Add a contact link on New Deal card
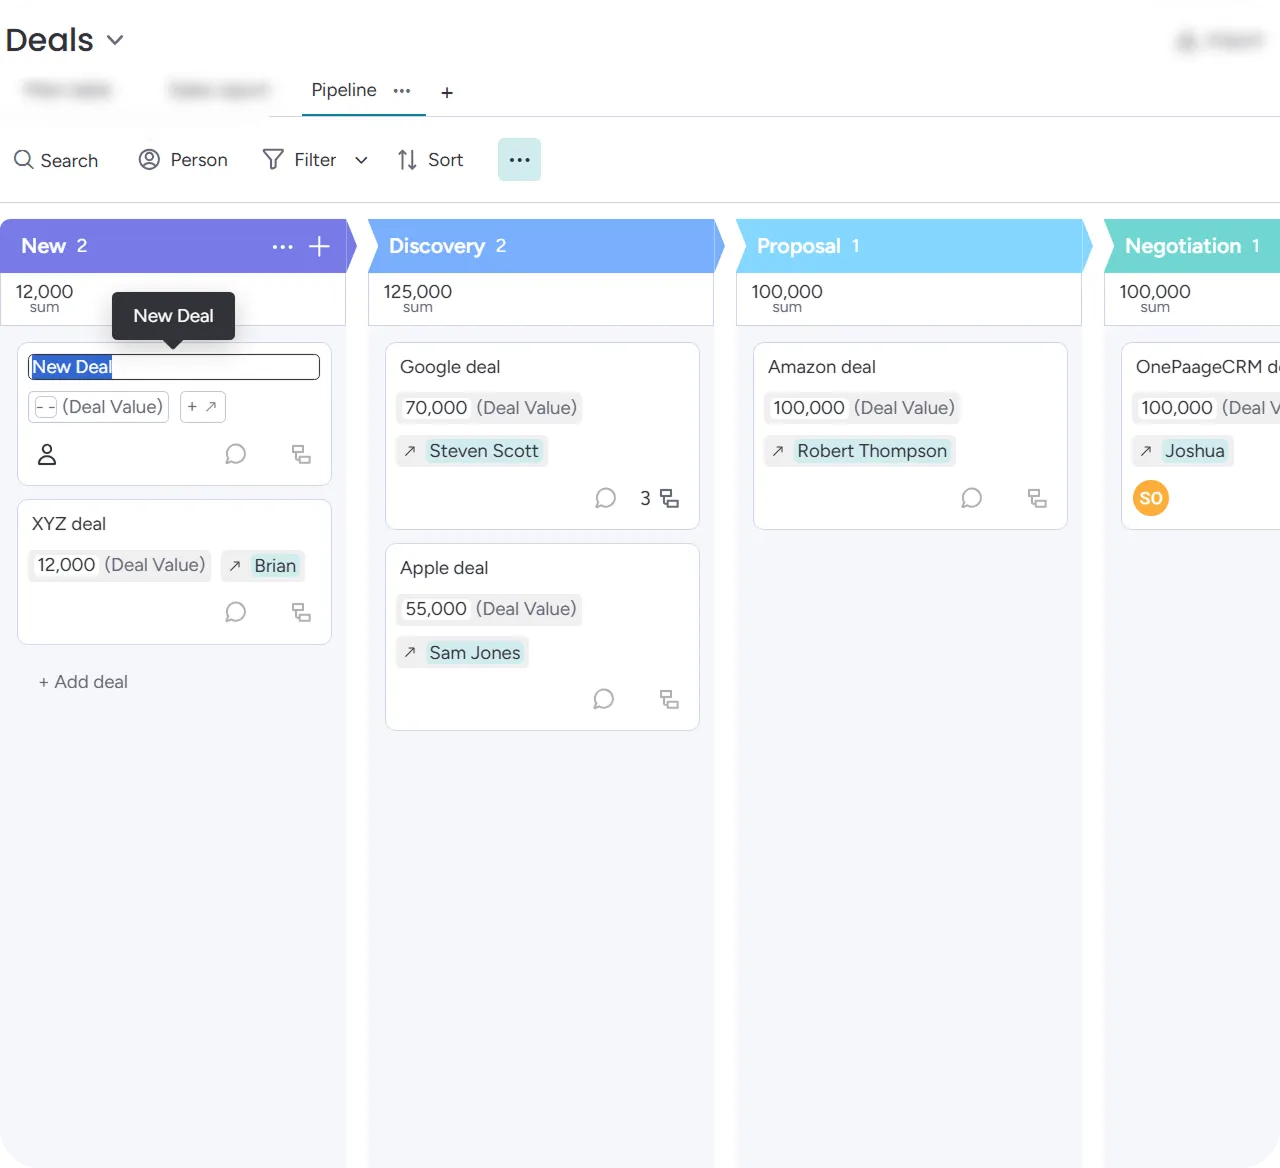This screenshot has width=1280, height=1168. pyautogui.click(x=202, y=407)
